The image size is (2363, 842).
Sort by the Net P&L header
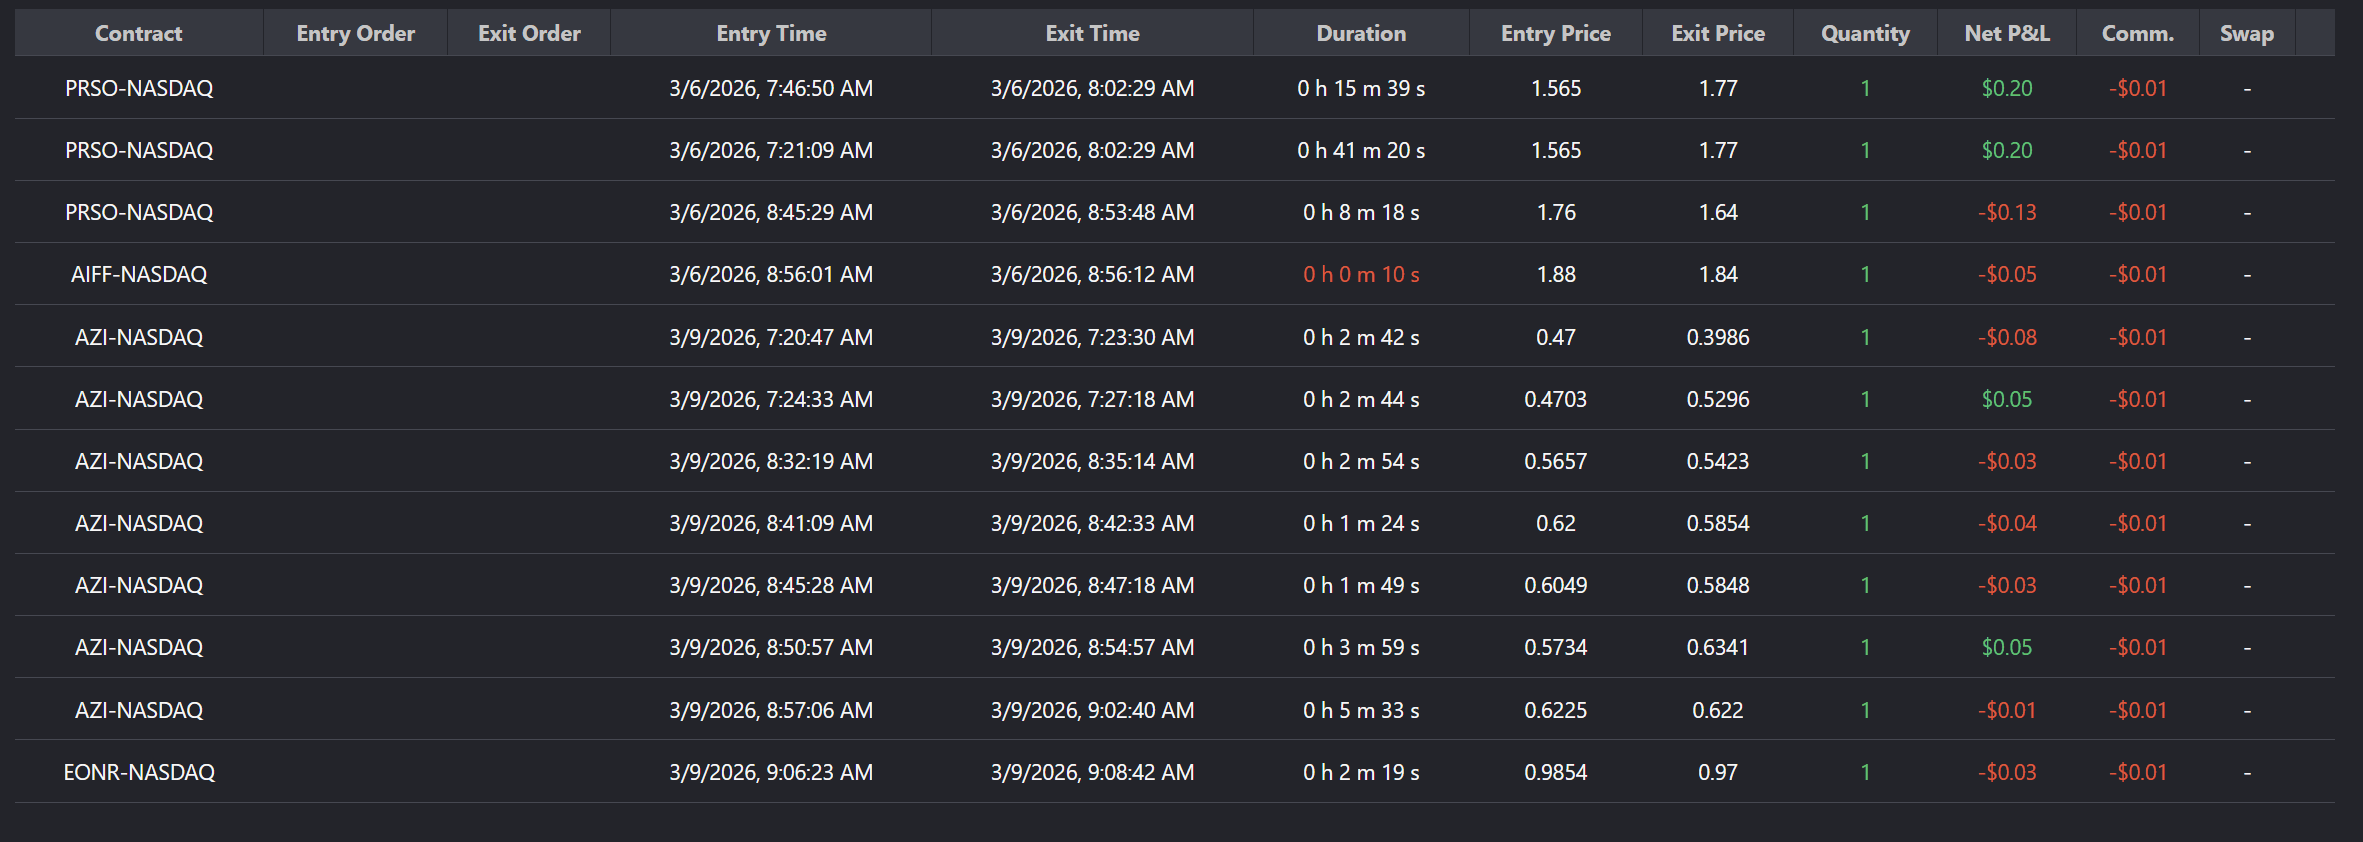[2006, 33]
